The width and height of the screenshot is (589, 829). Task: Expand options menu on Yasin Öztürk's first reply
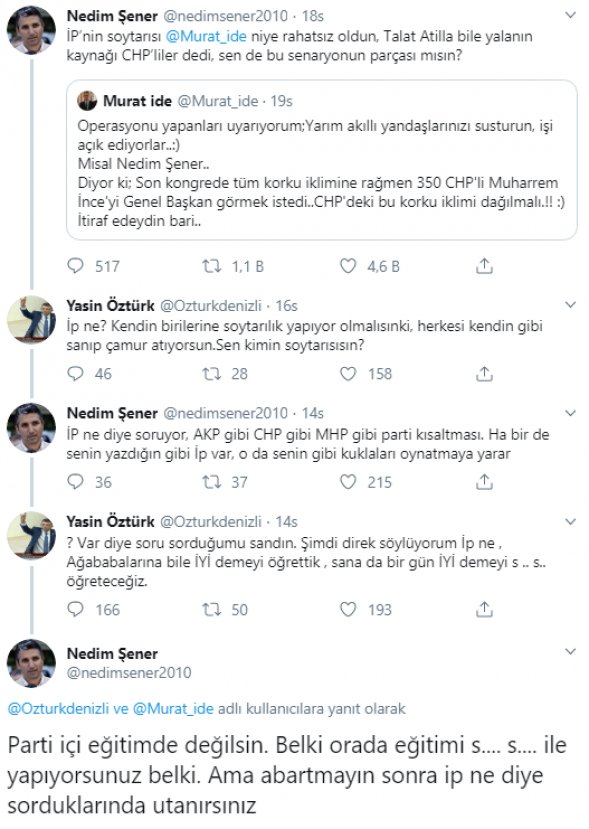[x=570, y=302]
